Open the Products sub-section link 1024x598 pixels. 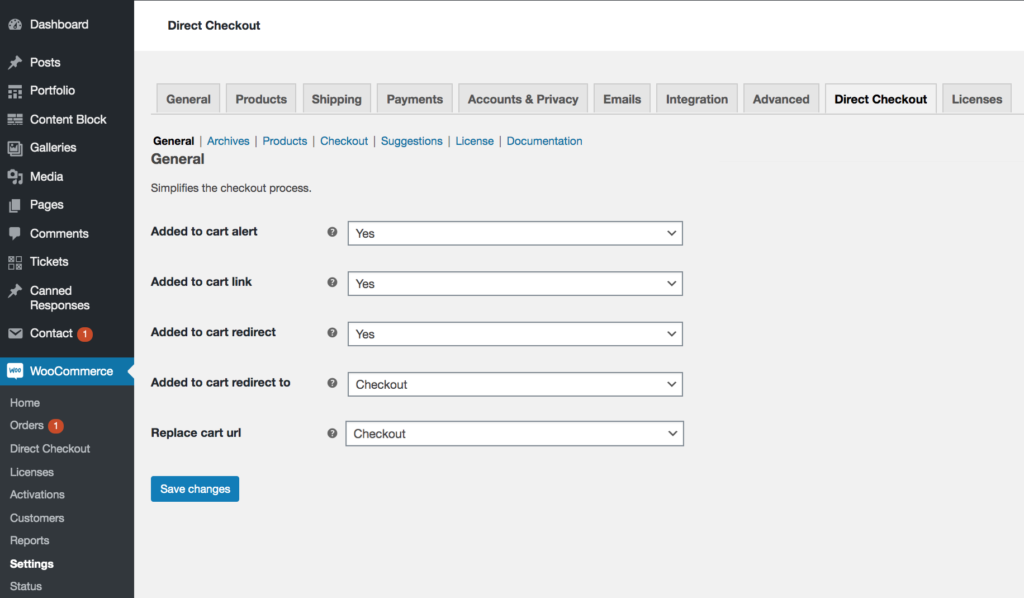tap(285, 141)
